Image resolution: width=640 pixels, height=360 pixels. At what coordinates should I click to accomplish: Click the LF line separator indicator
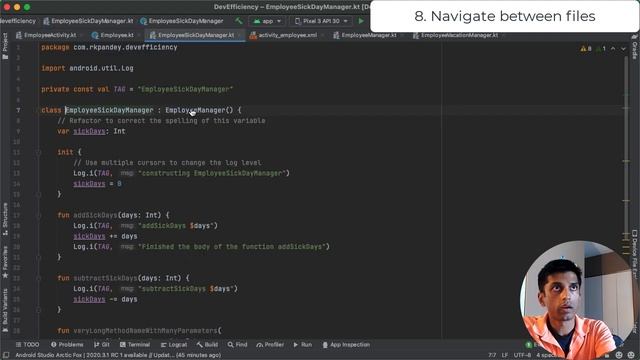(505, 356)
